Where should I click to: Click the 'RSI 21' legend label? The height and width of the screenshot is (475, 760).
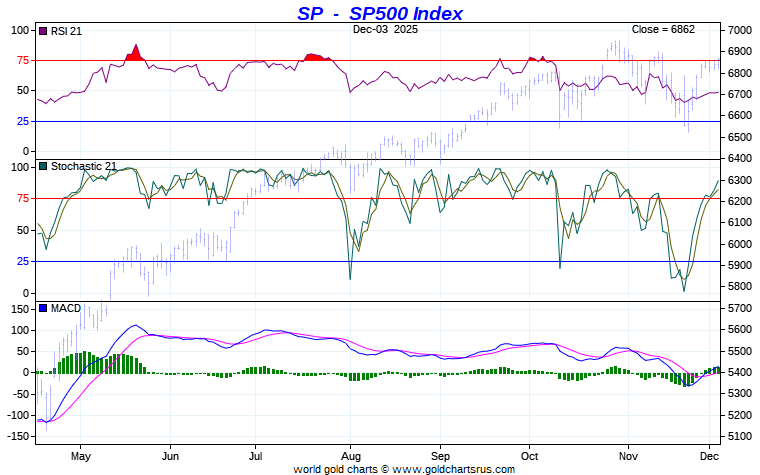(66, 31)
